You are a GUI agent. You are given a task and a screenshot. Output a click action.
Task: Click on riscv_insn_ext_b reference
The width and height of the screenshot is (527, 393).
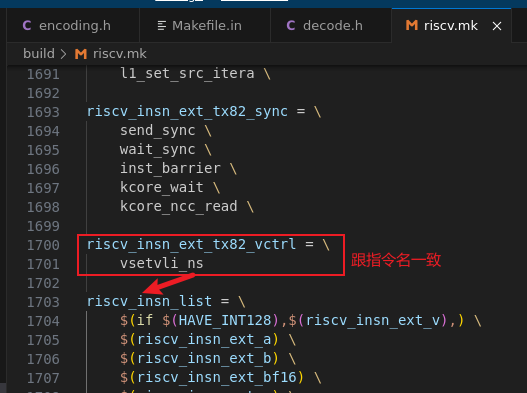pos(204,359)
